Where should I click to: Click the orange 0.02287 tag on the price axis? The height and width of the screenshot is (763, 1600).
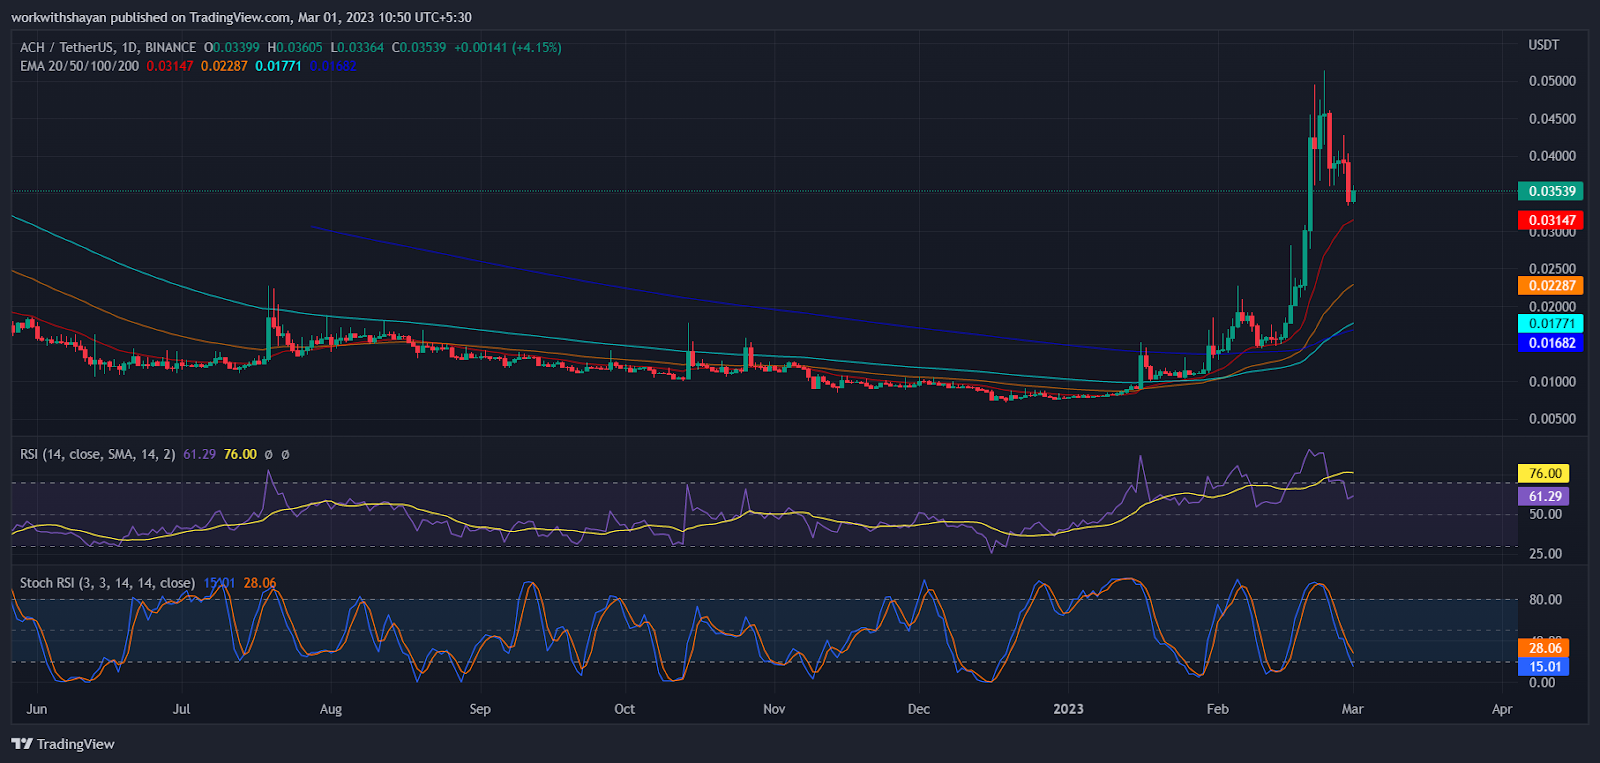[x=1551, y=285]
